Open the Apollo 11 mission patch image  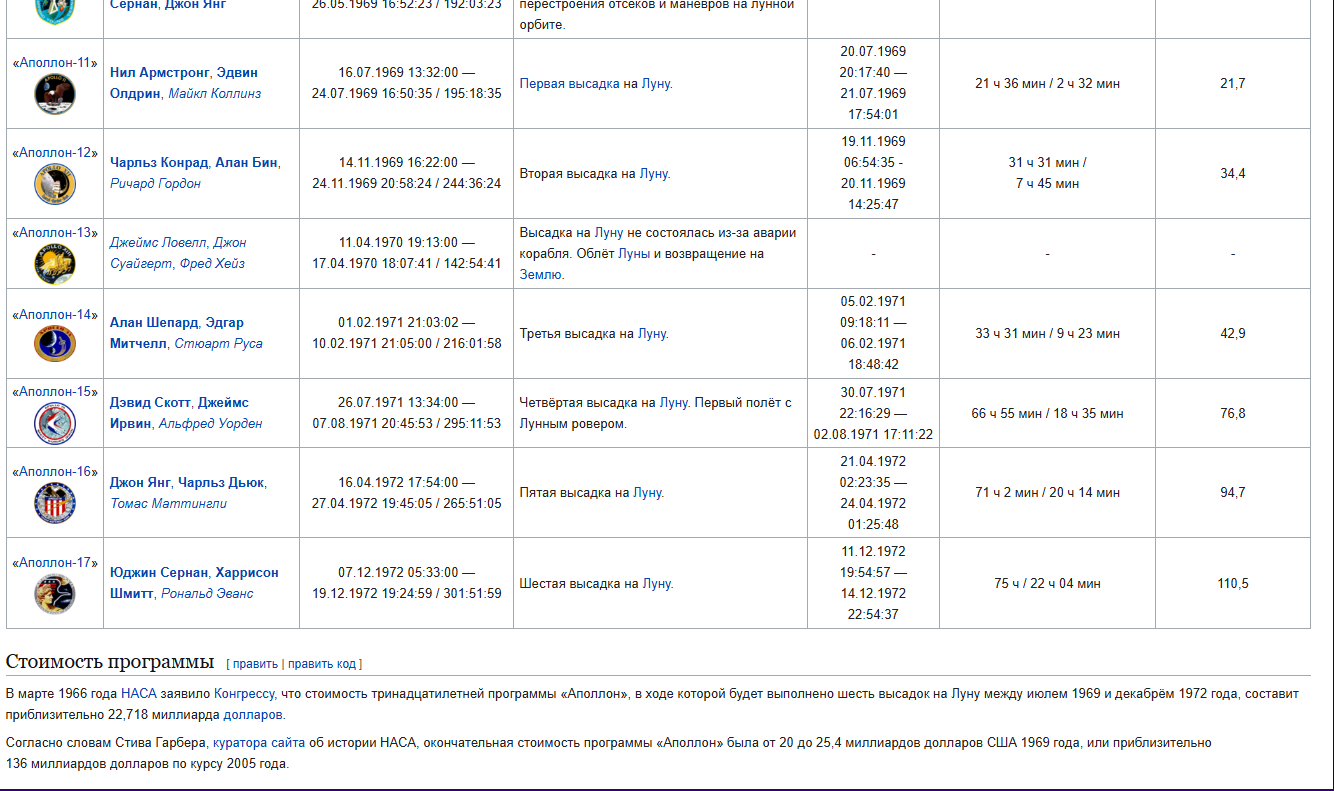pos(55,94)
